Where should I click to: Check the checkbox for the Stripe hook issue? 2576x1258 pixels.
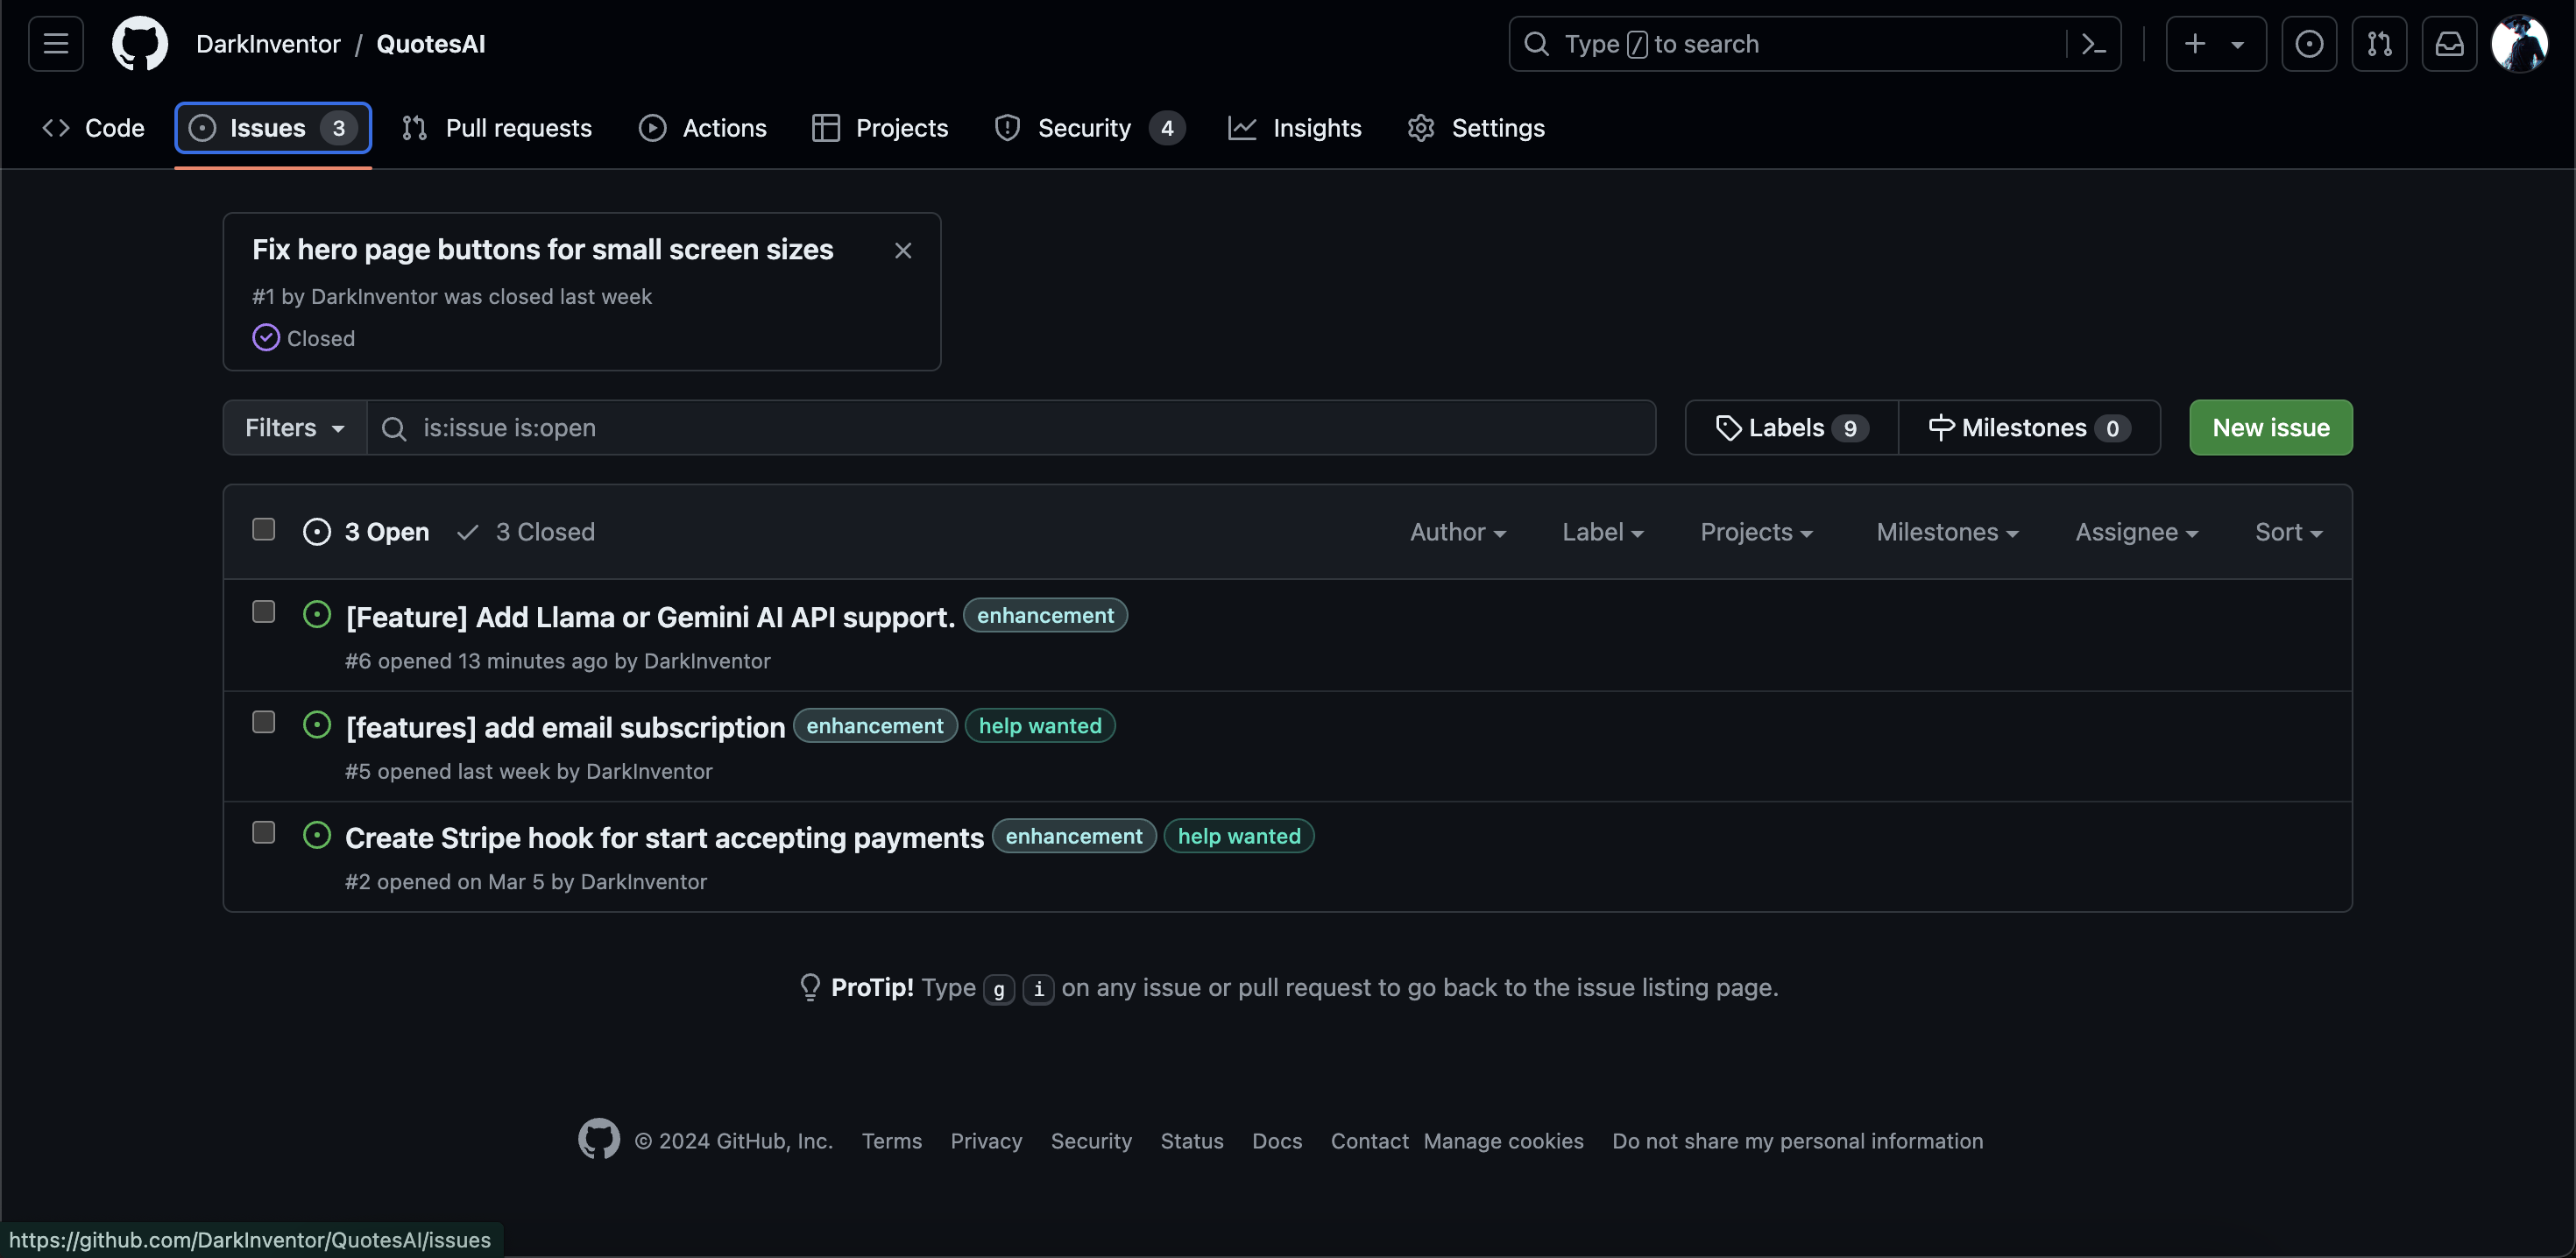(x=263, y=832)
